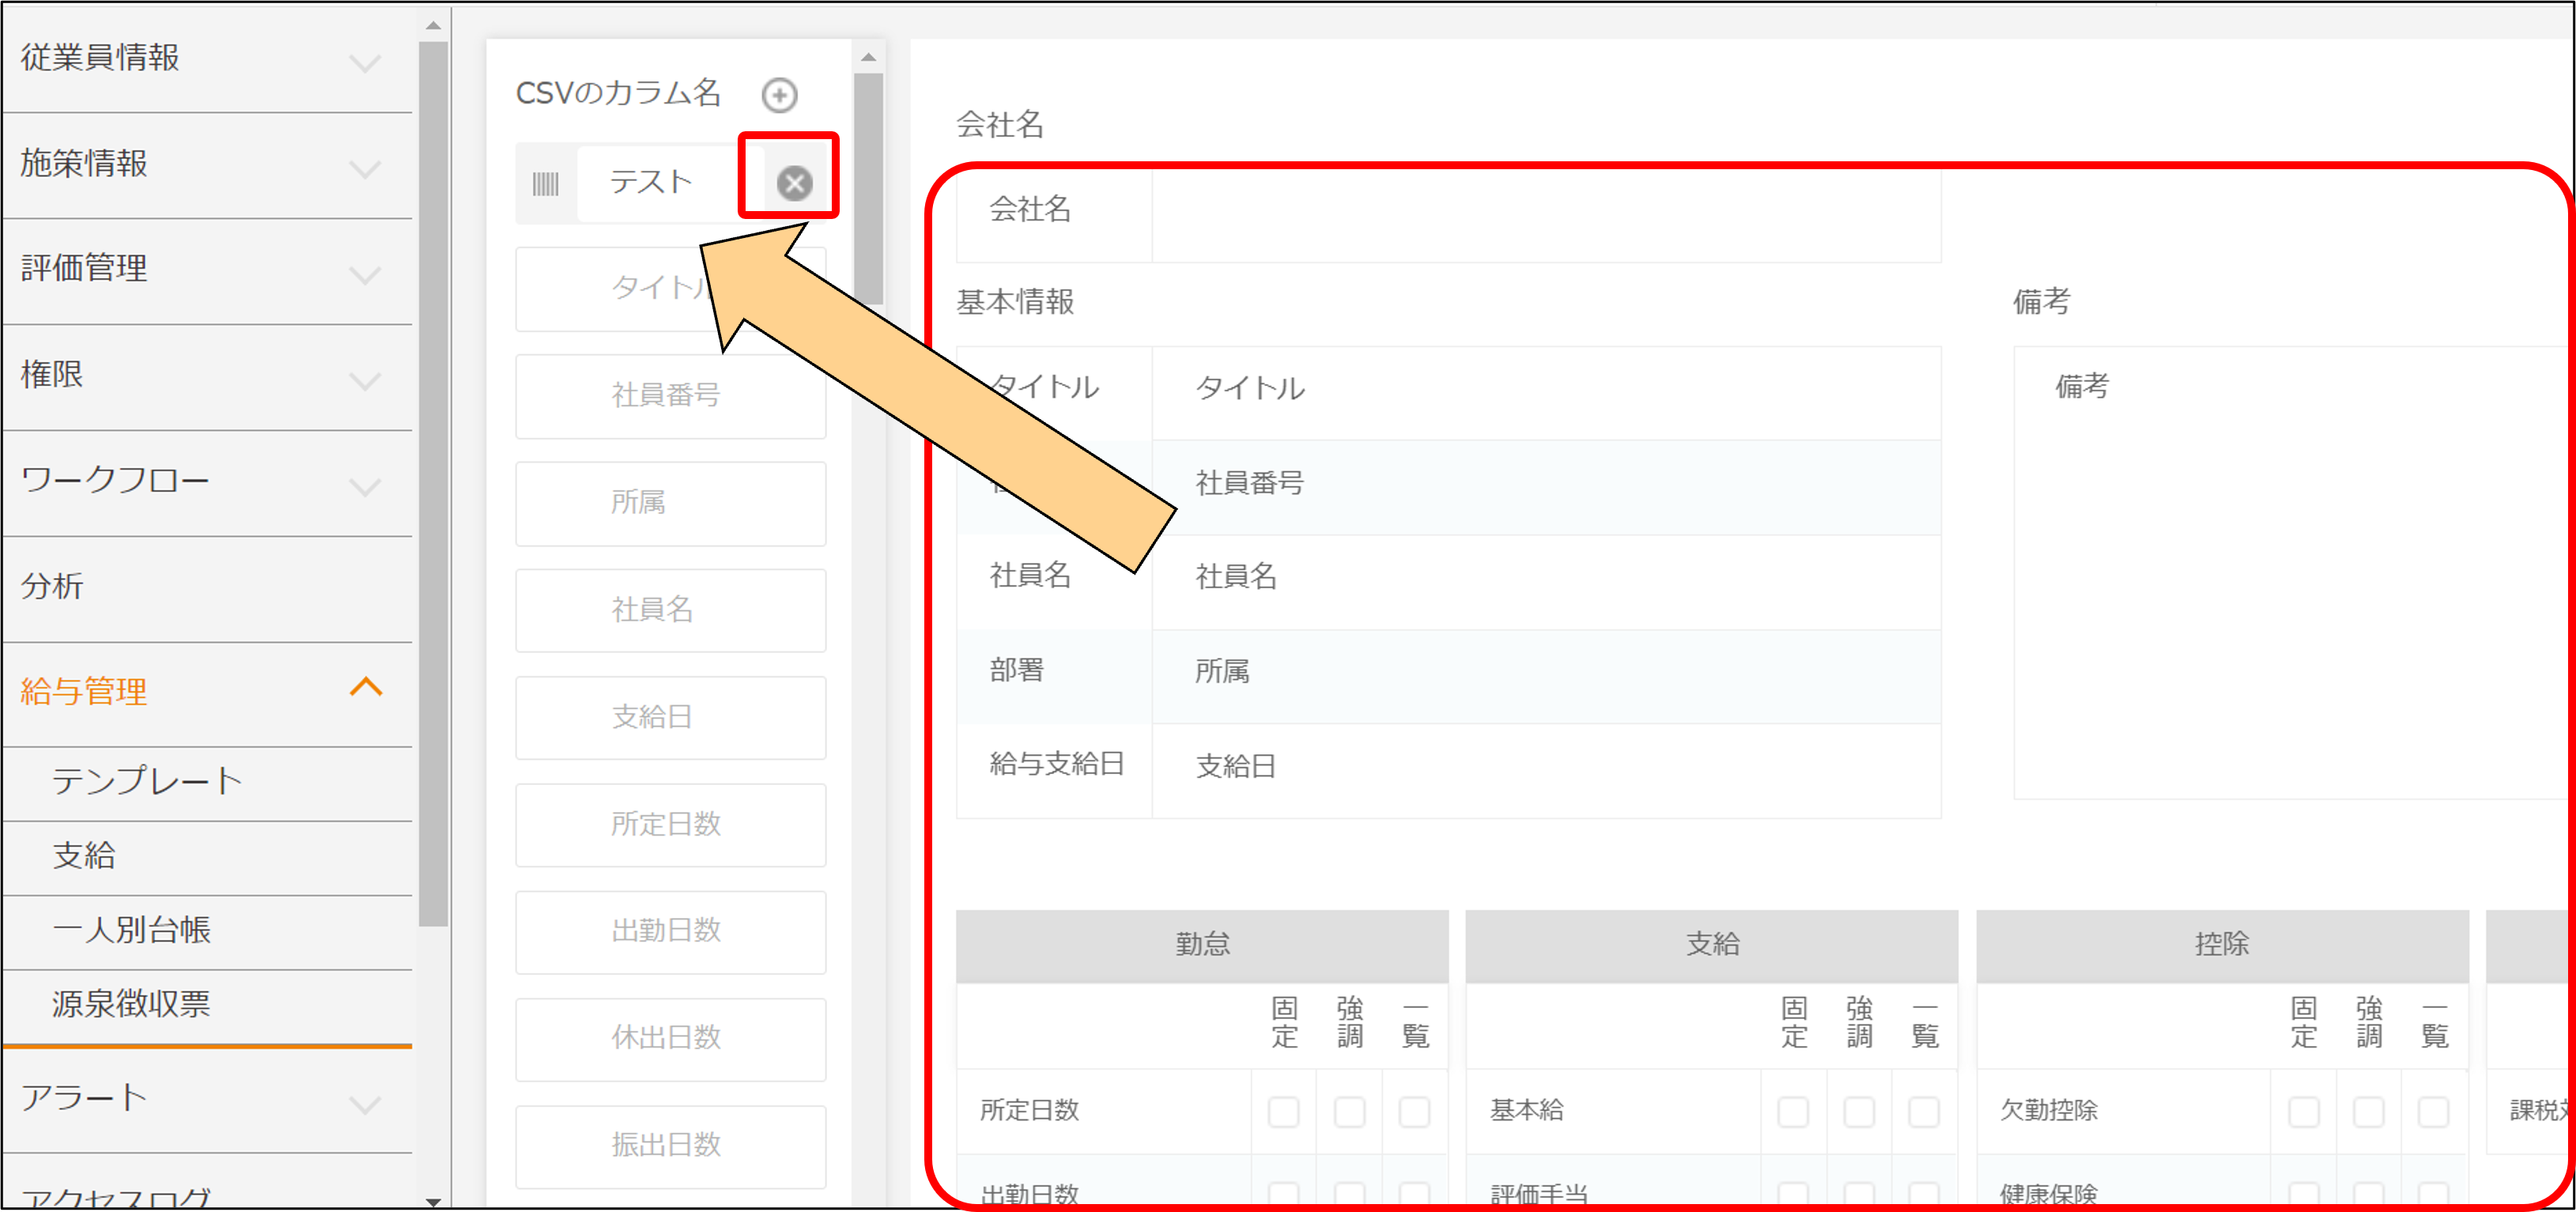The width and height of the screenshot is (2576, 1212).
Task: Toggle 強調 checkbox for 基本給
Action: (1858, 1111)
